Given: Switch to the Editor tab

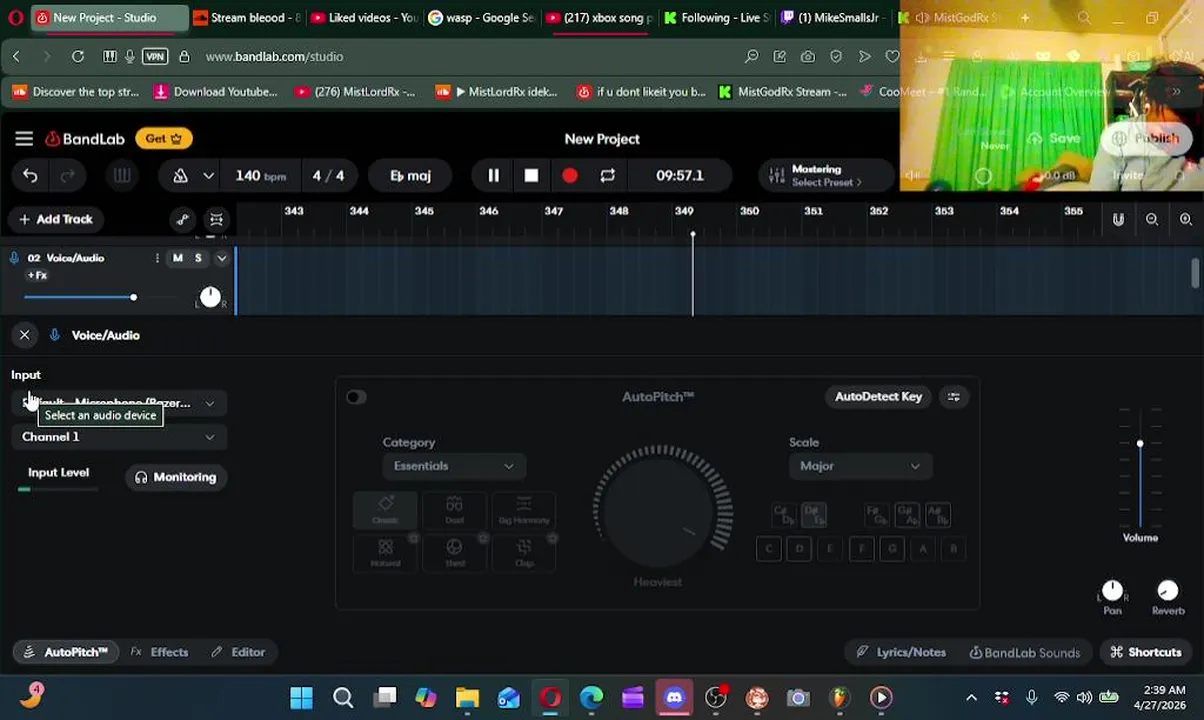Looking at the screenshot, I should (x=238, y=652).
